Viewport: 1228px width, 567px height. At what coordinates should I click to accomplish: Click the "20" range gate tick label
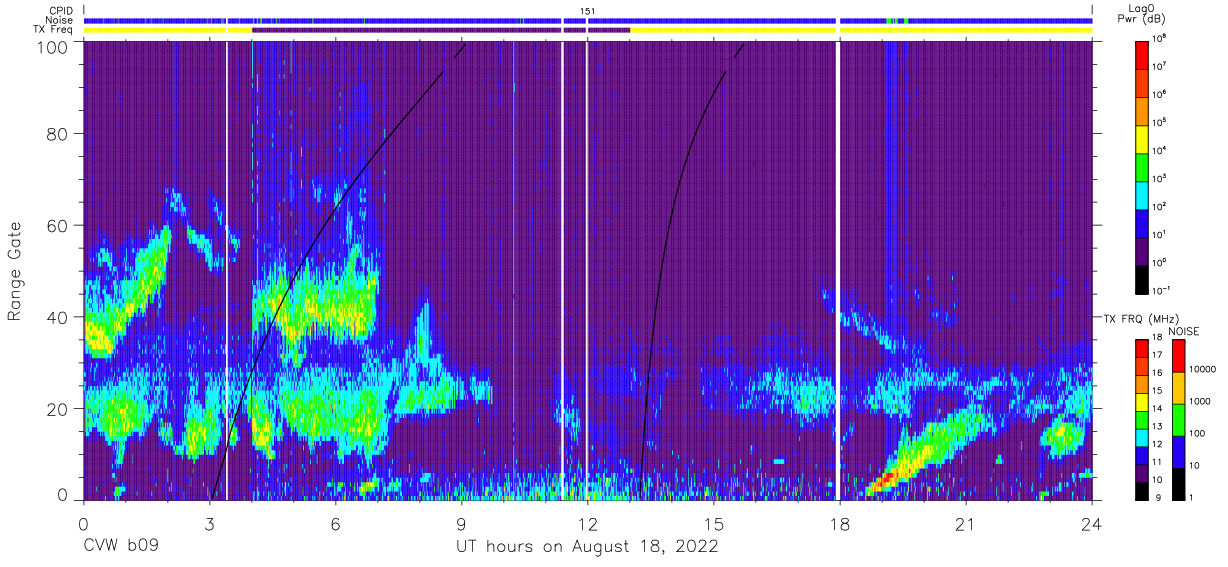[x=57, y=408]
